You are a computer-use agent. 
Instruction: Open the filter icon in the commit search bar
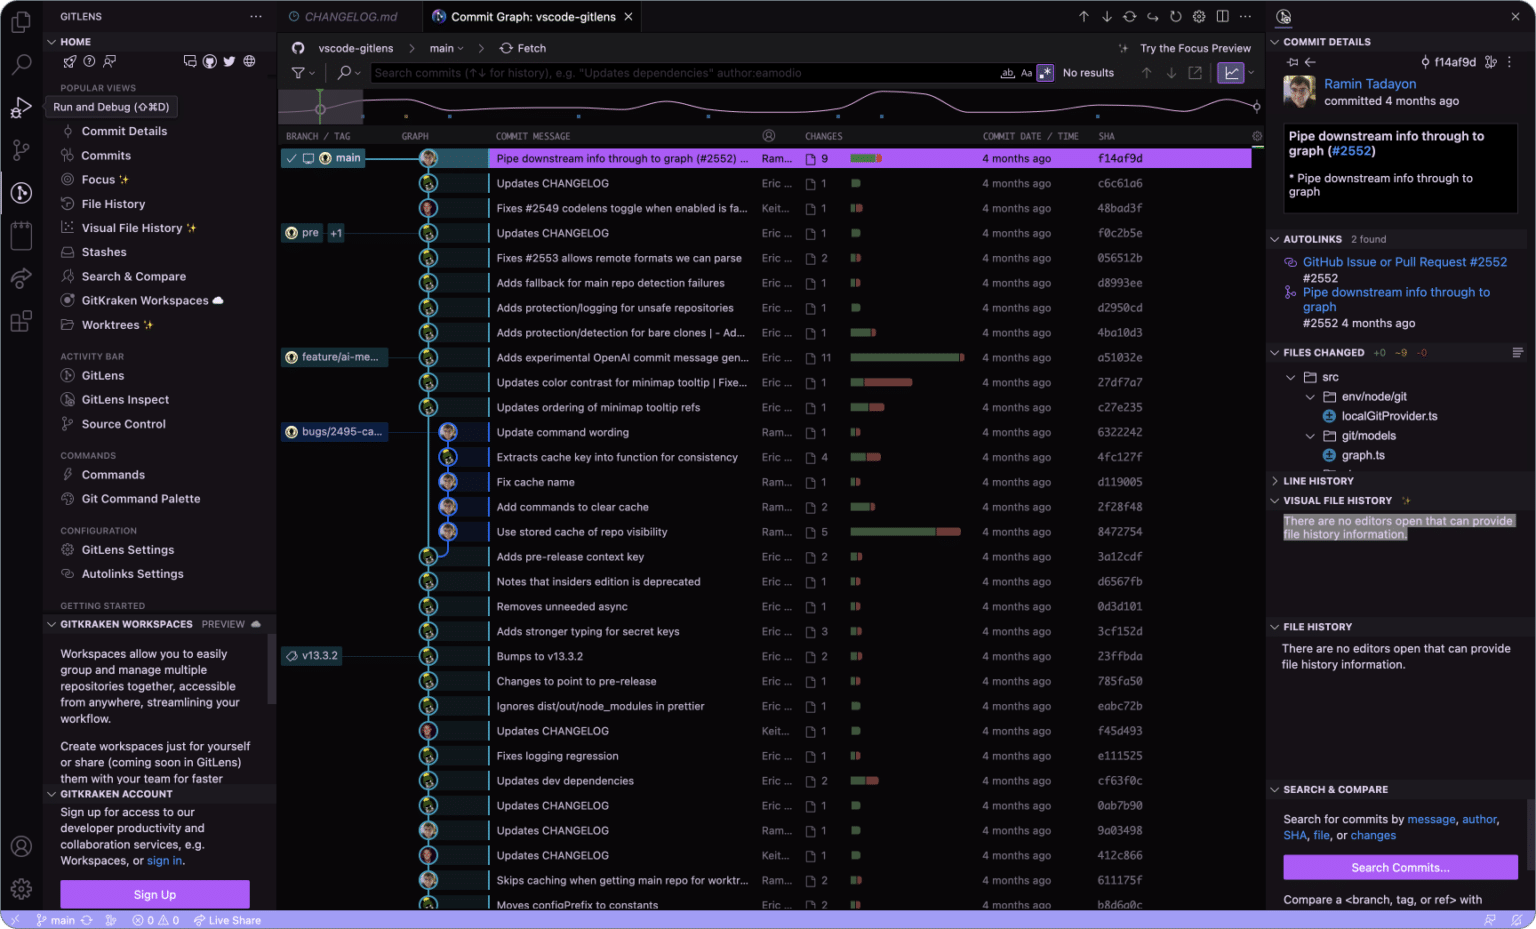tap(298, 72)
